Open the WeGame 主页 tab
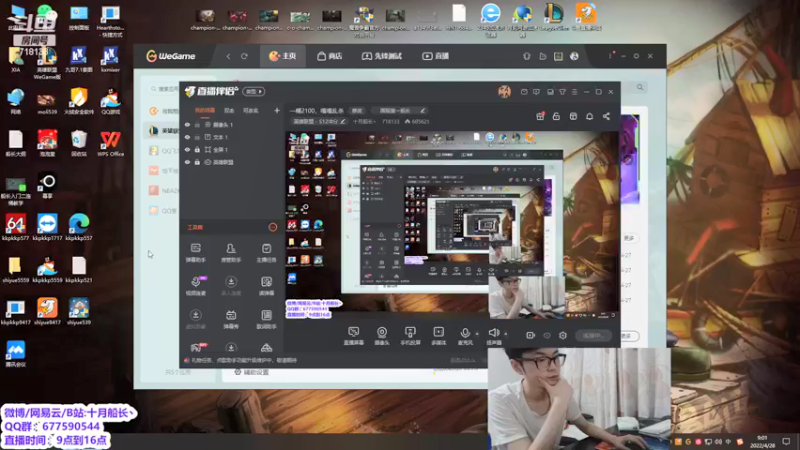 tap(283, 56)
